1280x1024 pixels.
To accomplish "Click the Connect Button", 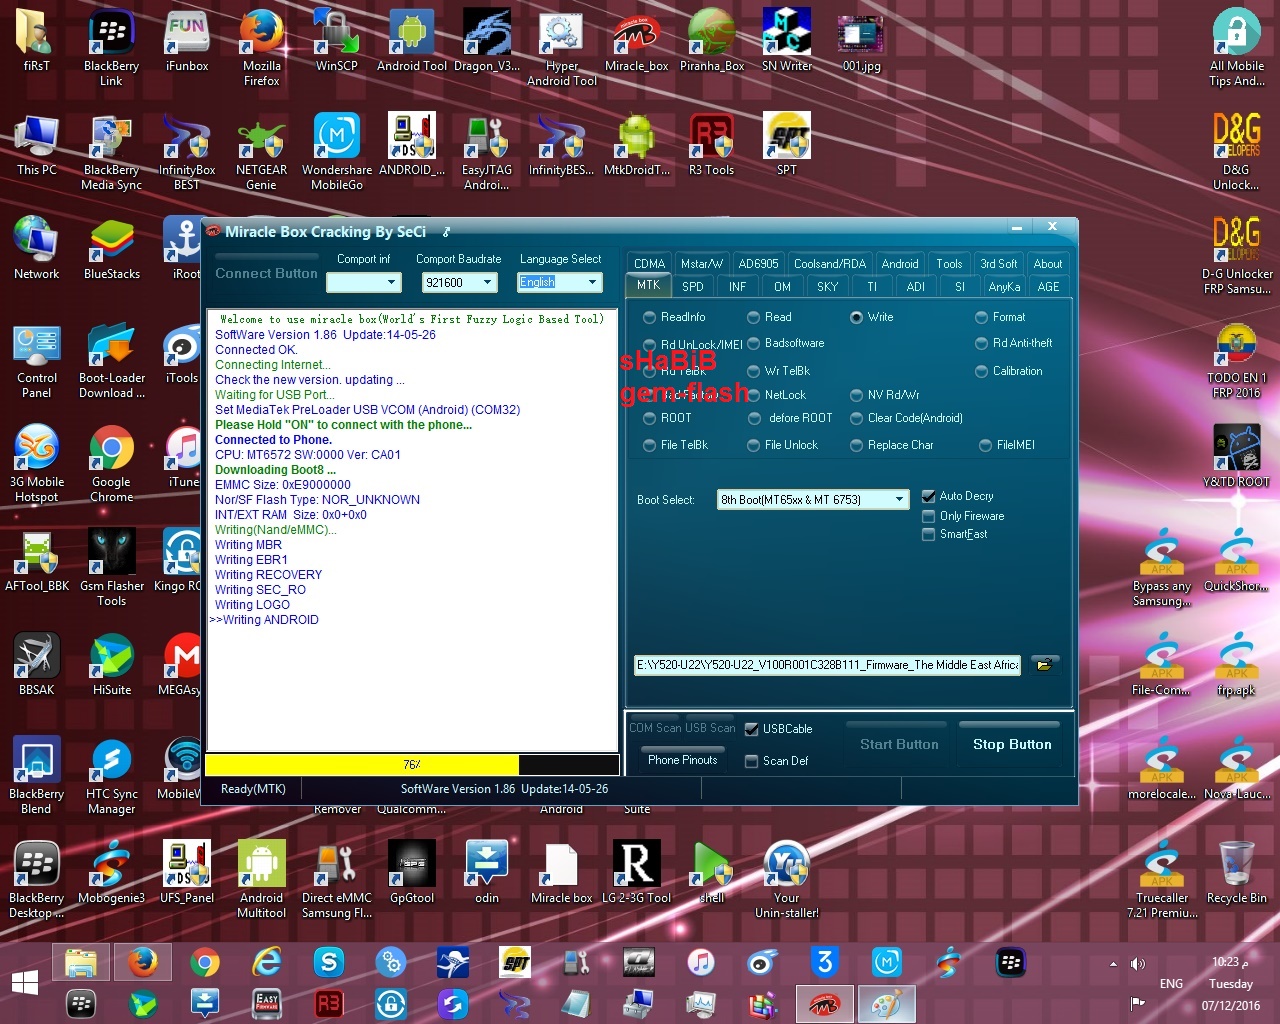I will tap(266, 273).
